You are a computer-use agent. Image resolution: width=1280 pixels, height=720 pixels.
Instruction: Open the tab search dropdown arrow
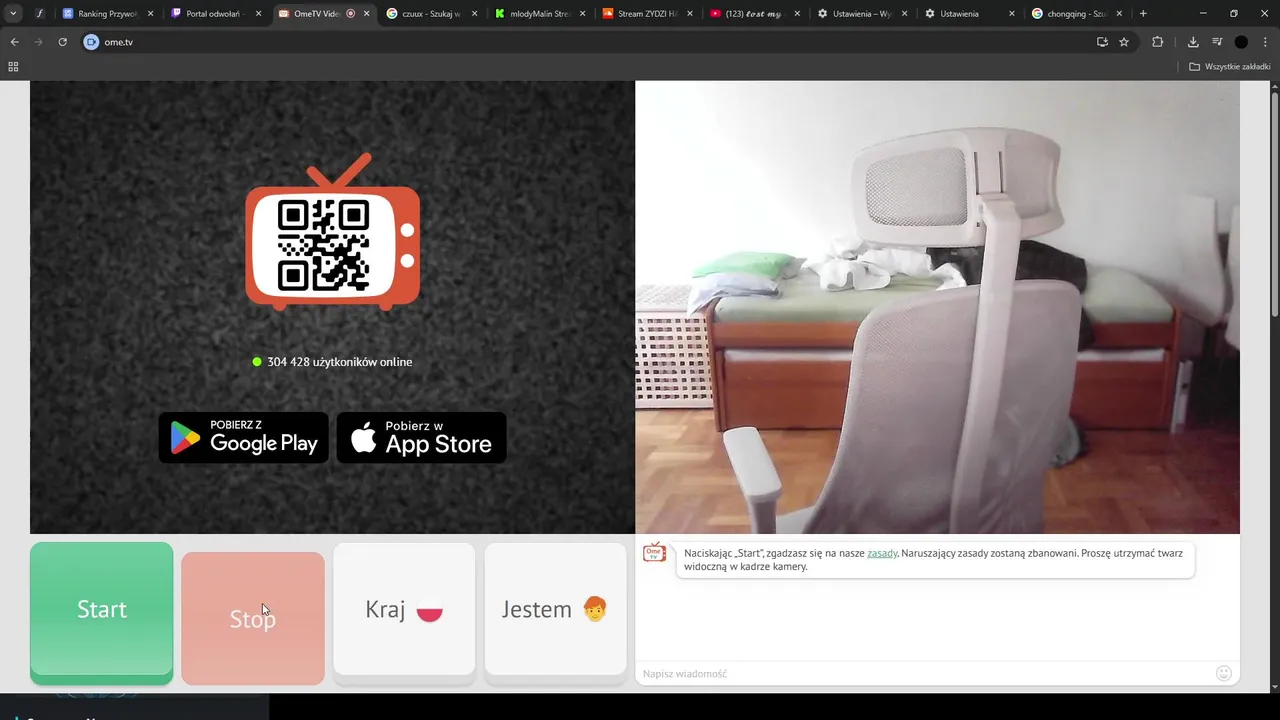(x=13, y=14)
